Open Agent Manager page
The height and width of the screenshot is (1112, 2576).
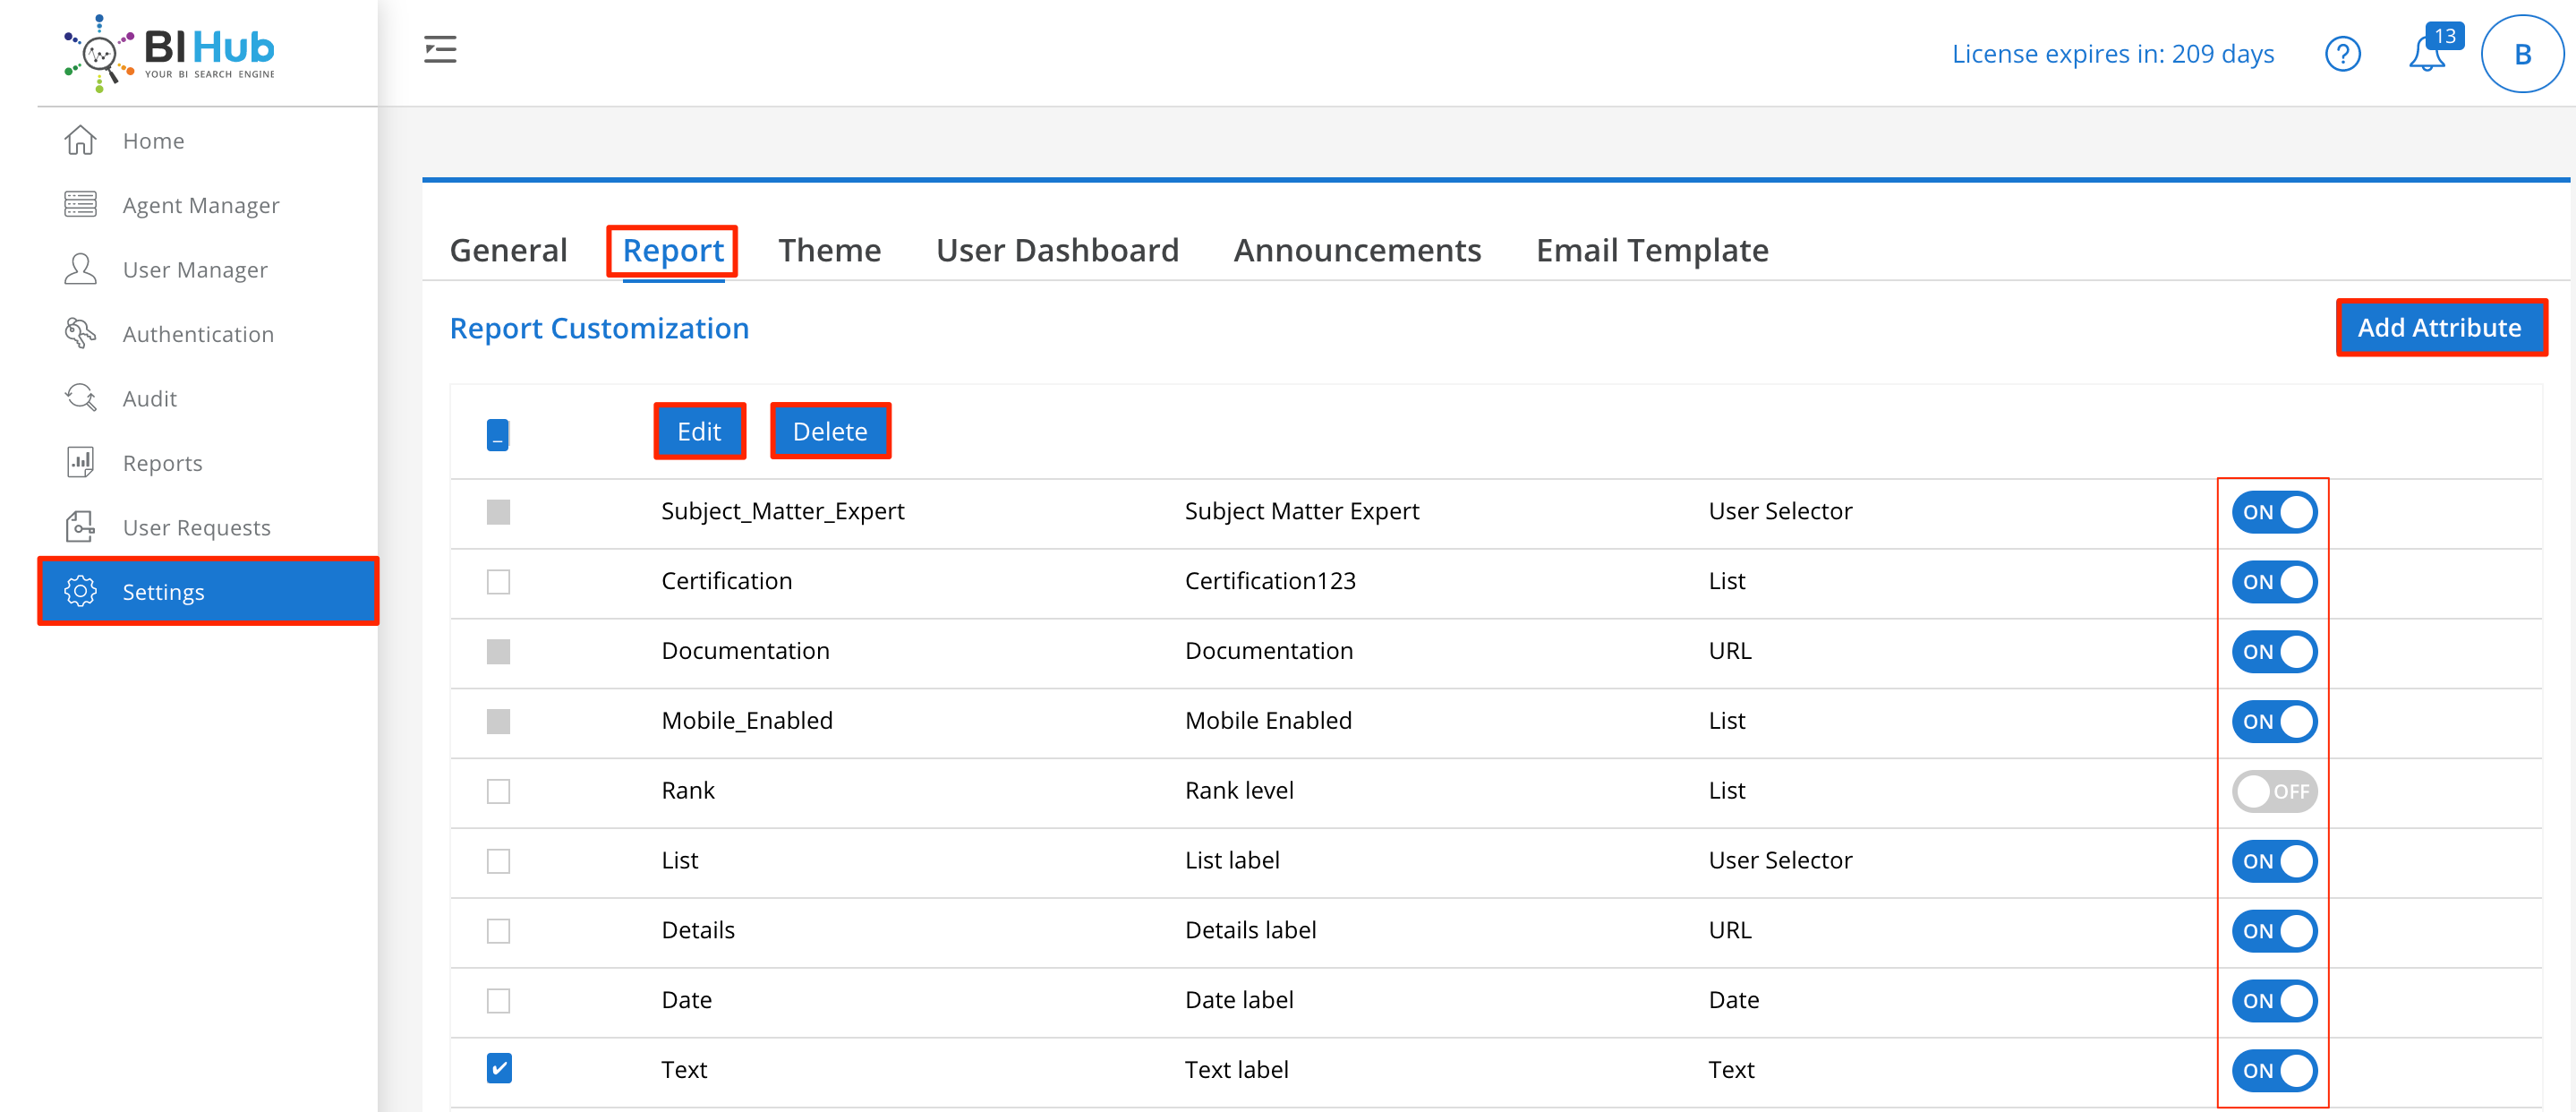pyautogui.click(x=201, y=205)
